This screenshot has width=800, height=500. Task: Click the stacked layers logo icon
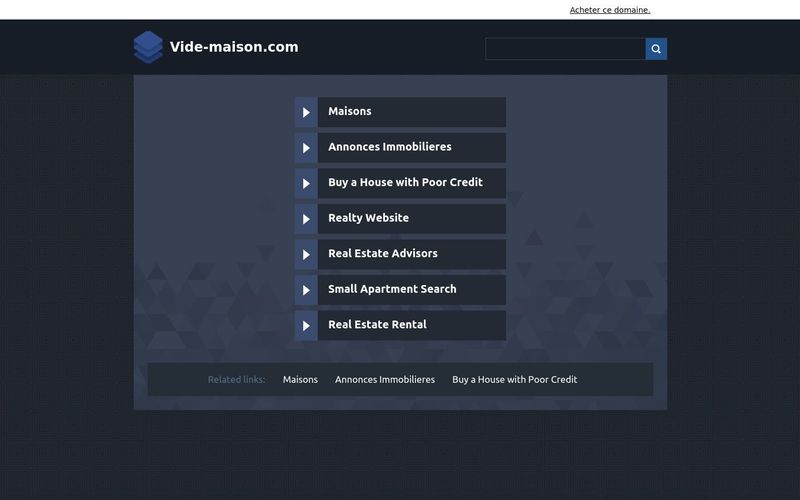tap(148, 47)
